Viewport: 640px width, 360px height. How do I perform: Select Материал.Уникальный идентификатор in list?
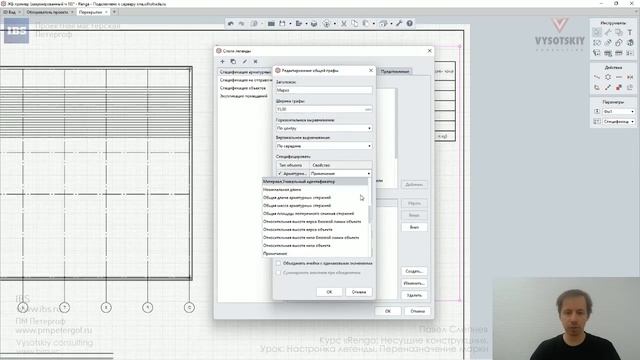(315, 182)
